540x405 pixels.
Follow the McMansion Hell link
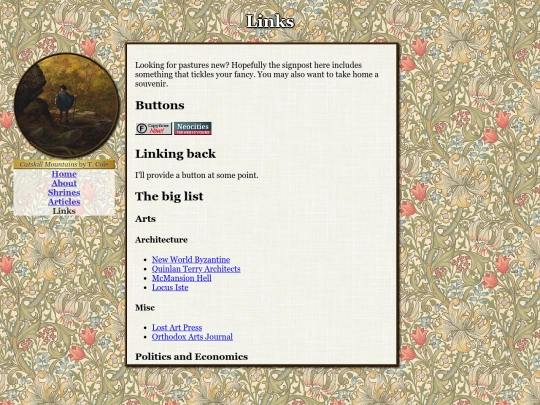(x=181, y=278)
